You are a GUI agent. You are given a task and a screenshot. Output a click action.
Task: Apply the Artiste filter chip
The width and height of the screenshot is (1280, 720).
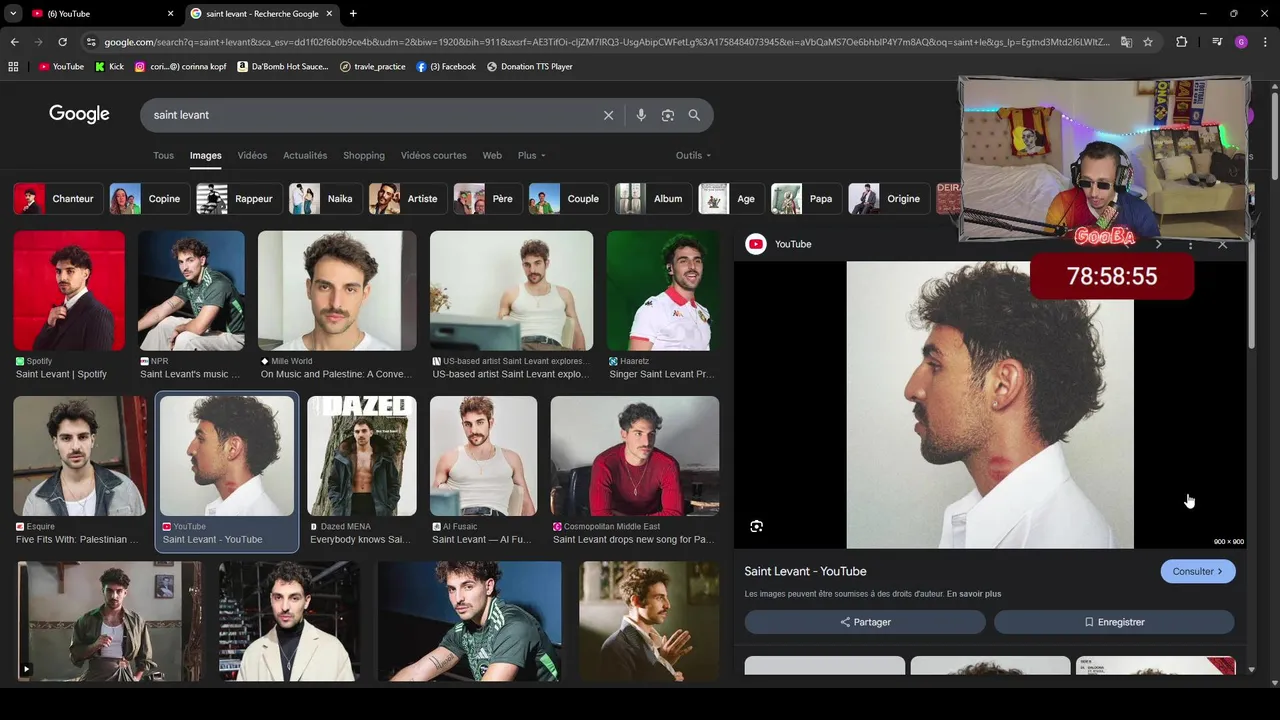coord(407,199)
